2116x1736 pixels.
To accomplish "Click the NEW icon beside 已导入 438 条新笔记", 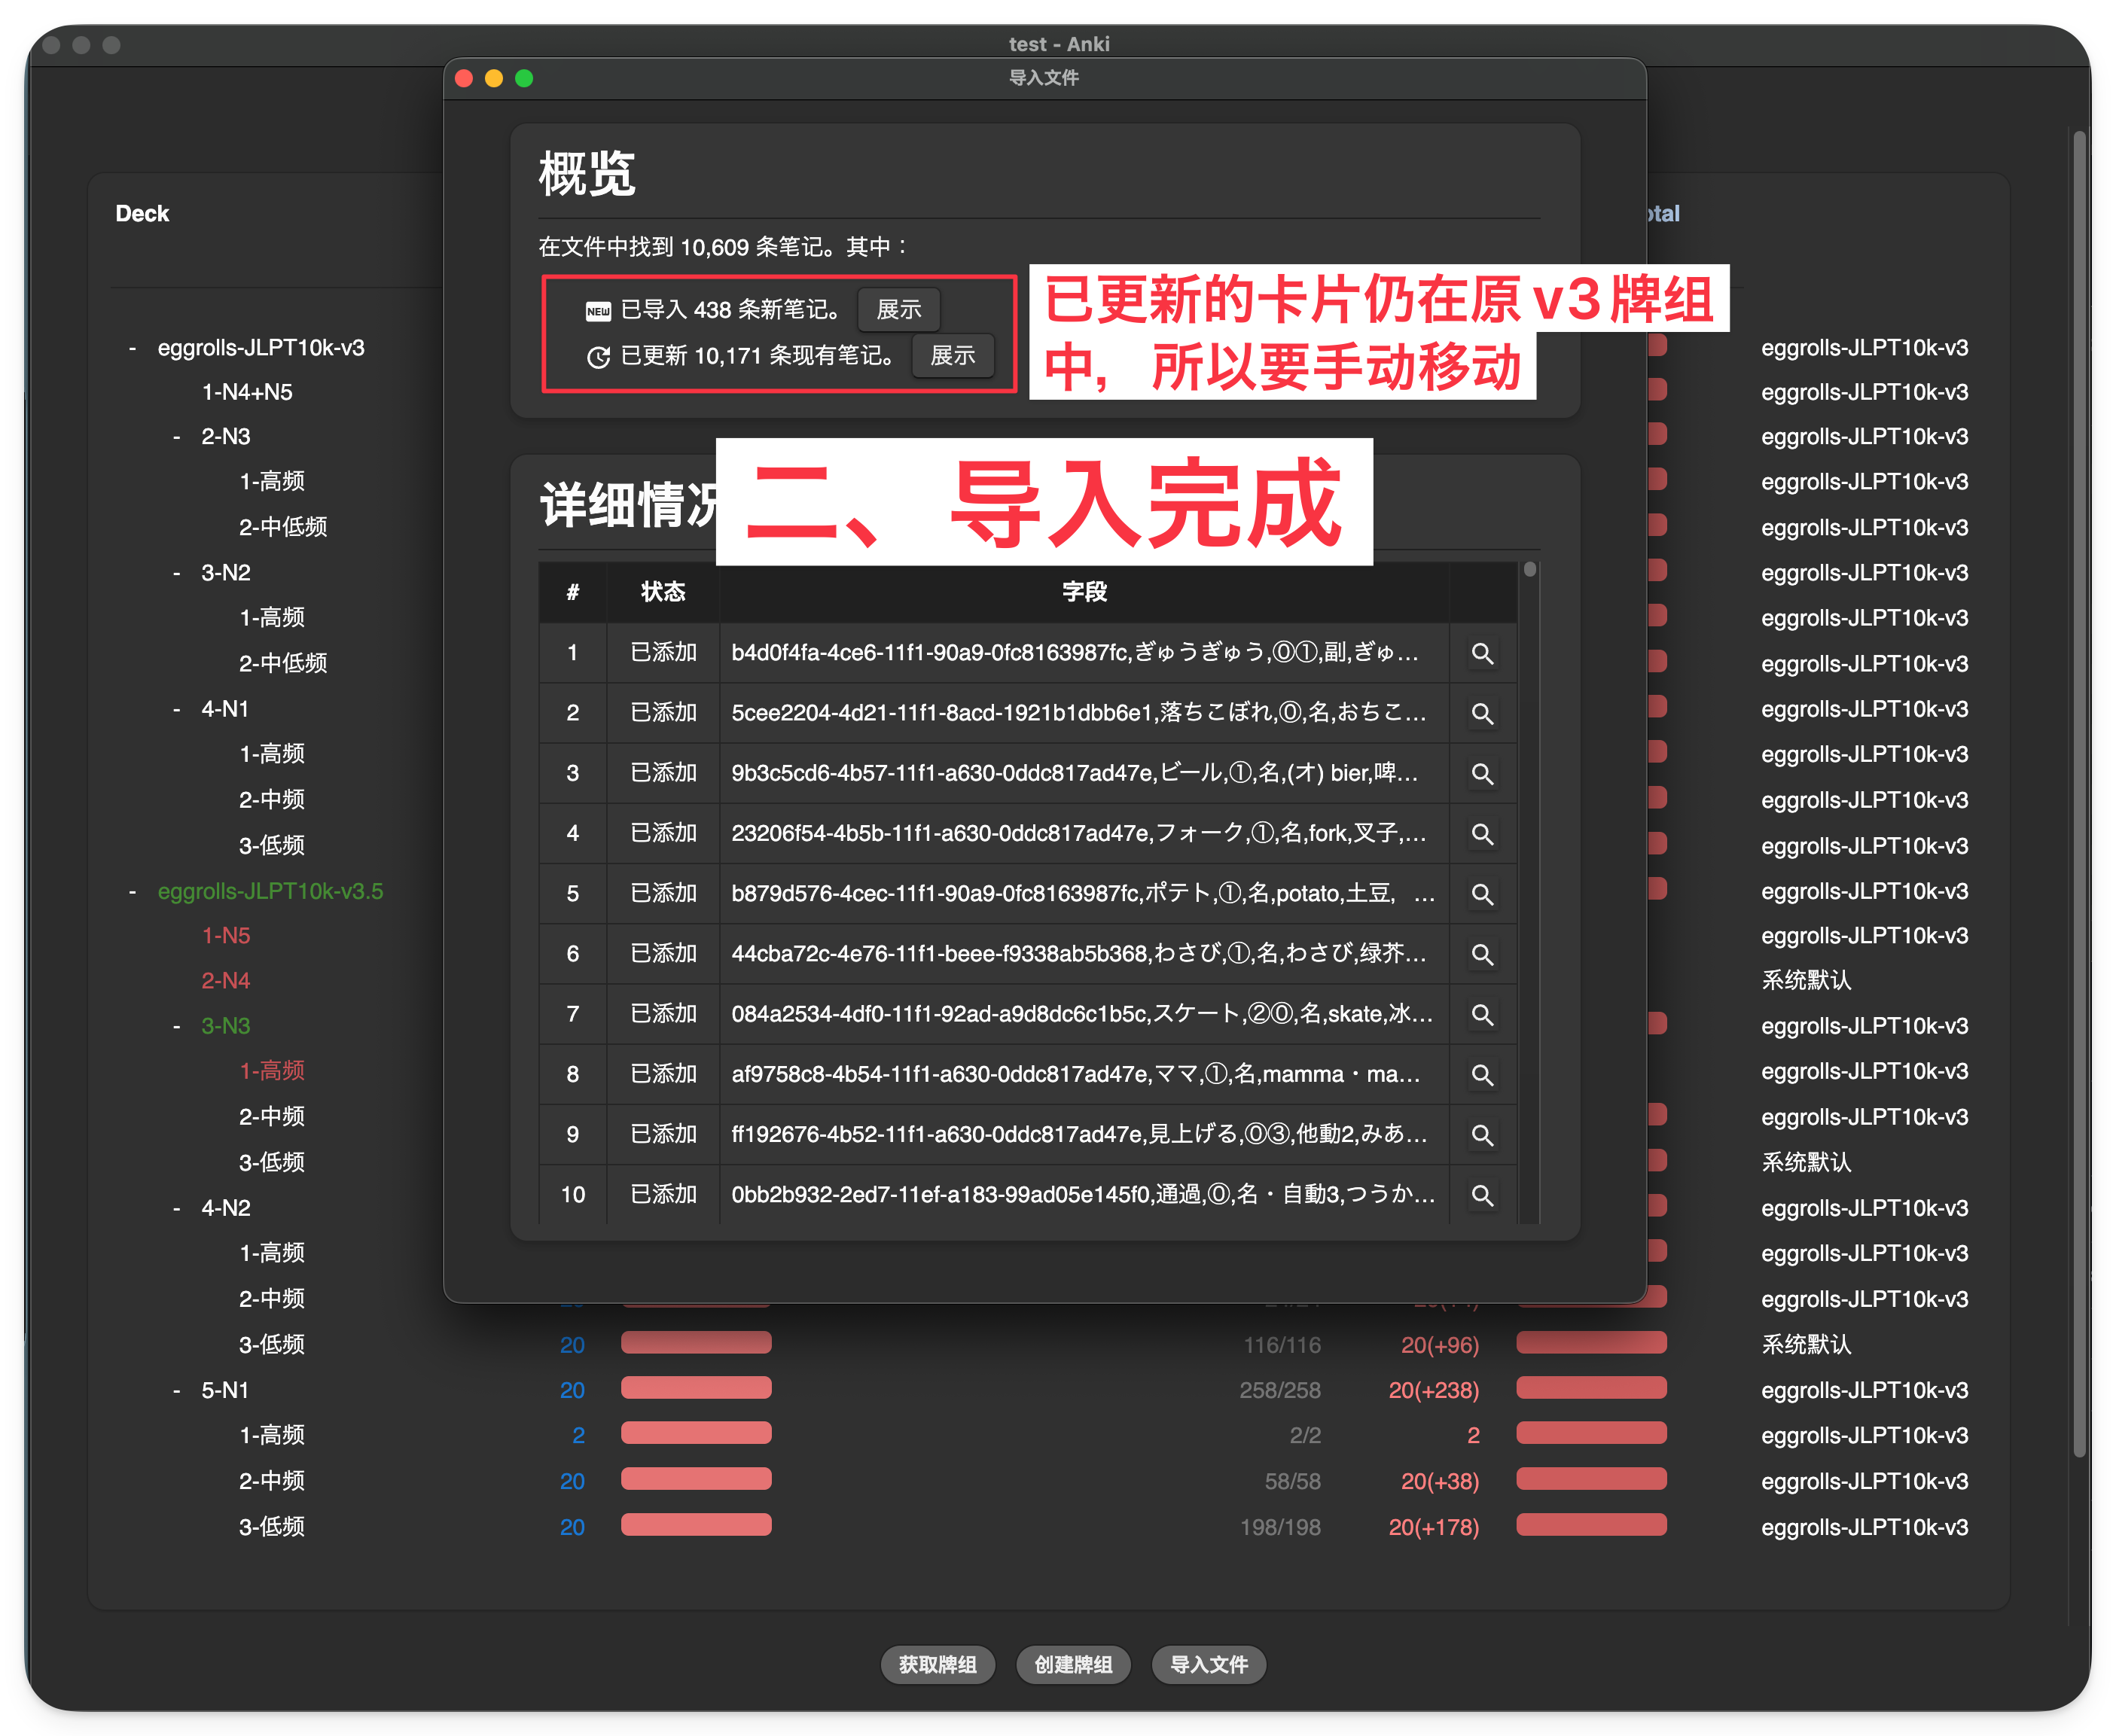I will click(598, 311).
